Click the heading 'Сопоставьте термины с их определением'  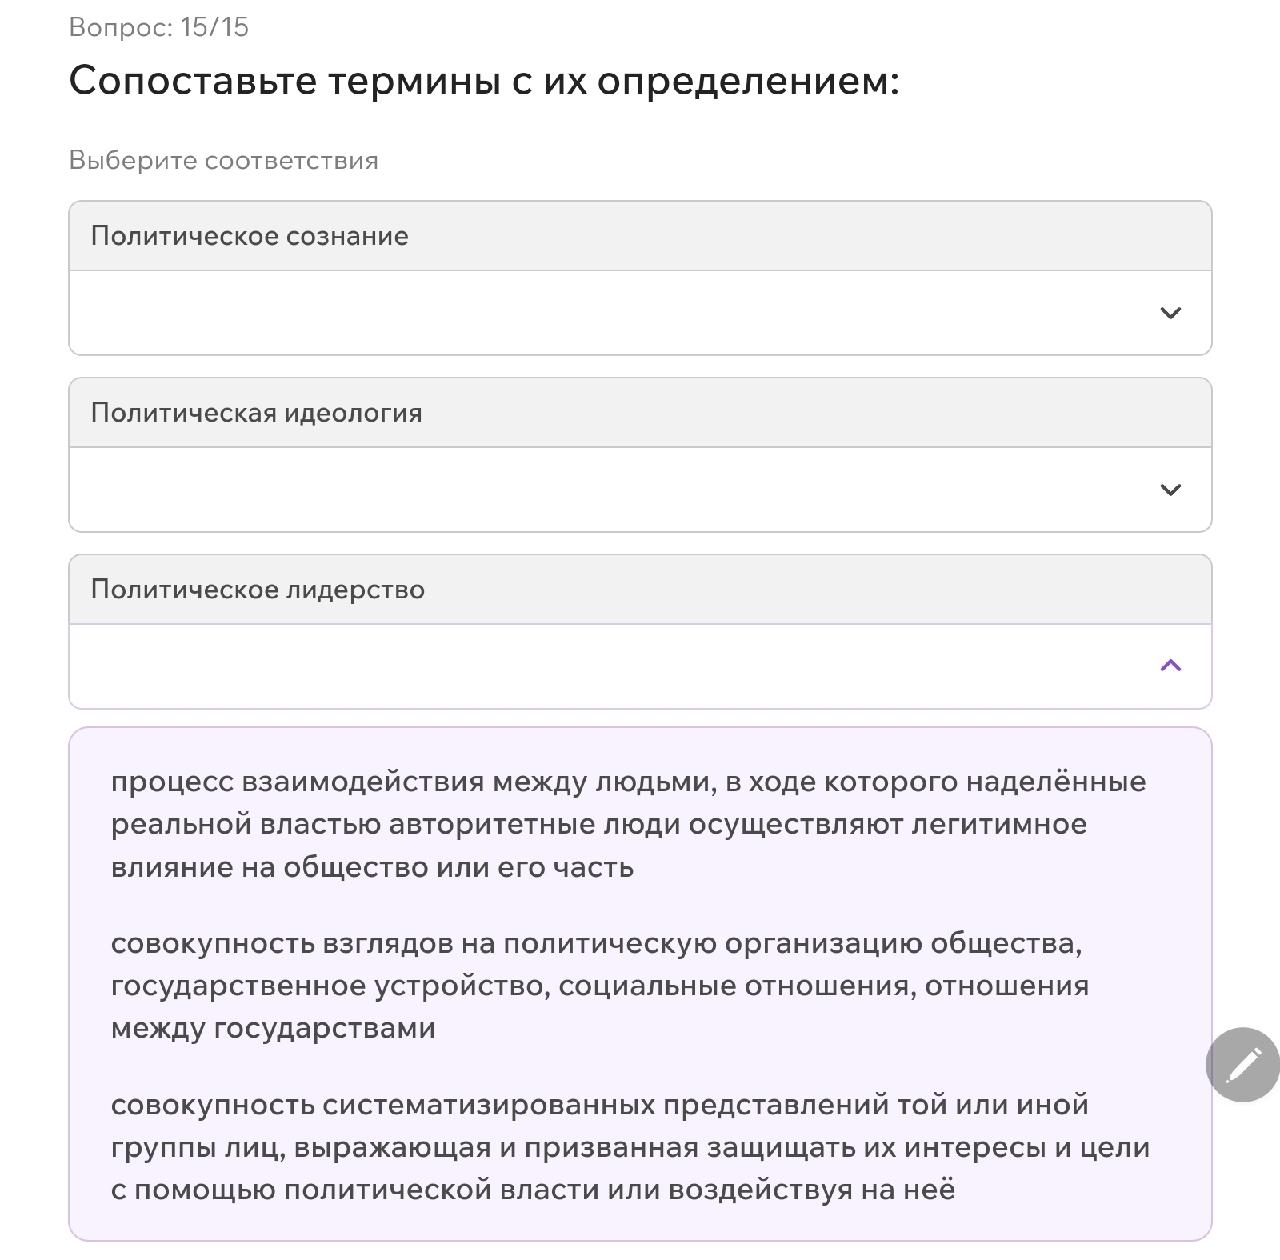coord(484,82)
